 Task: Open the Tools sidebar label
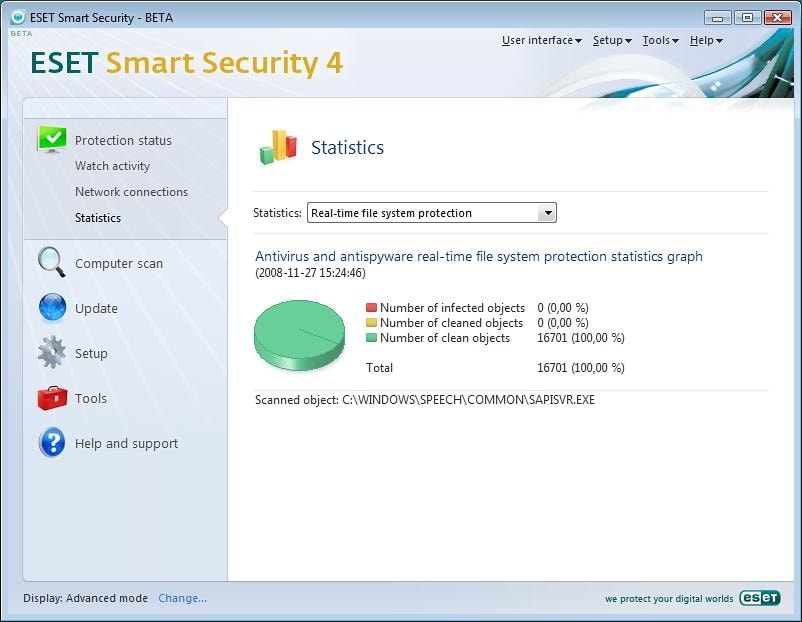click(x=91, y=398)
